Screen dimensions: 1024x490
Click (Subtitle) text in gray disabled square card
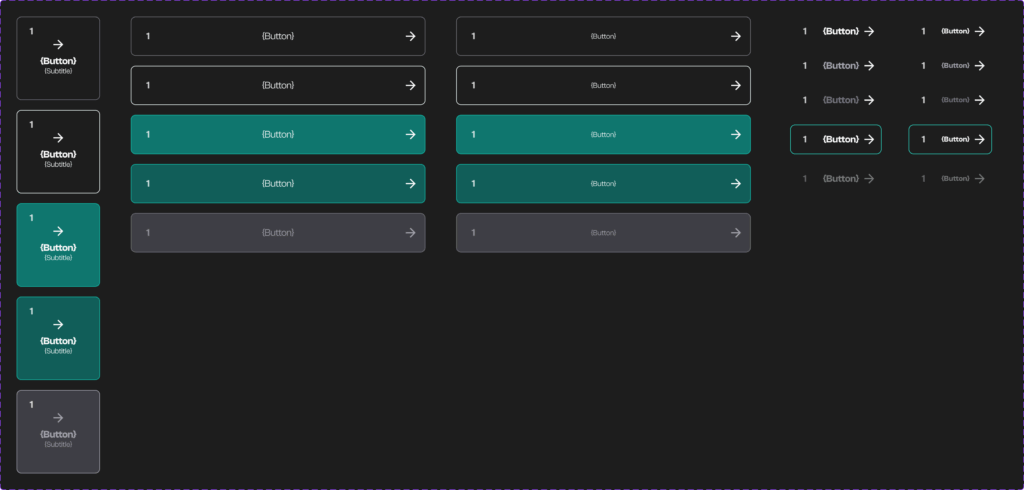[x=58, y=444]
